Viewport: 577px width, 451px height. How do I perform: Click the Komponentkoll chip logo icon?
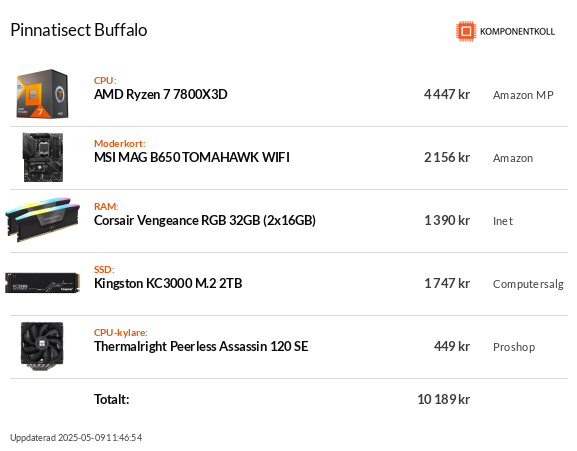point(466,31)
